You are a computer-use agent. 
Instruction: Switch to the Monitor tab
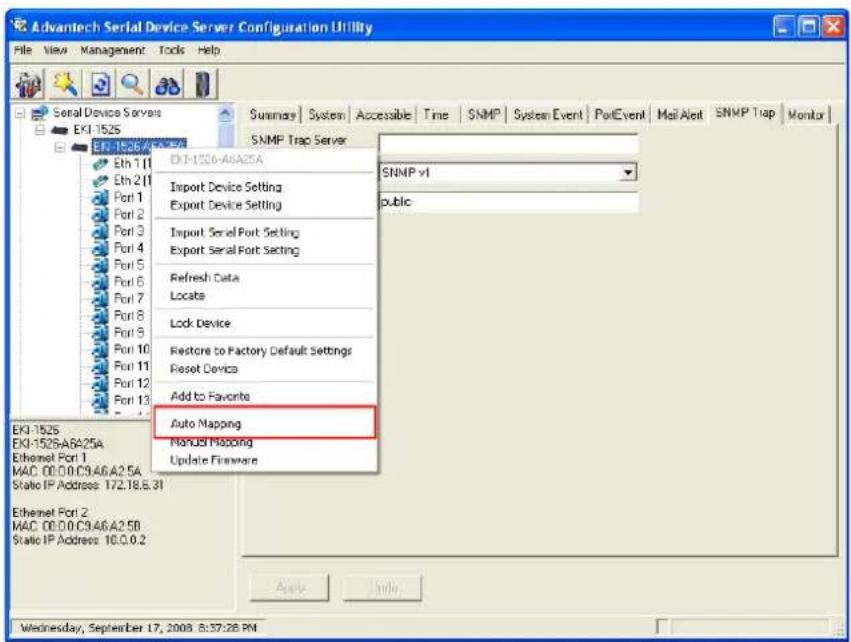point(806,115)
